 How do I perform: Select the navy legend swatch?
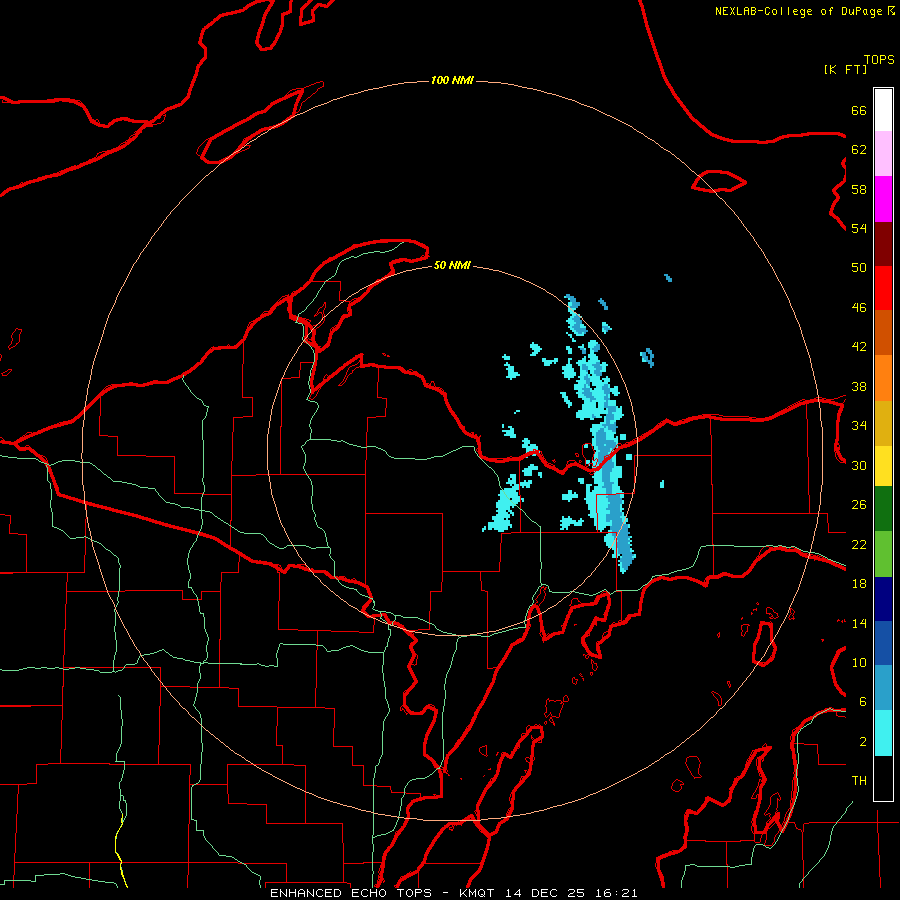(x=883, y=599)
